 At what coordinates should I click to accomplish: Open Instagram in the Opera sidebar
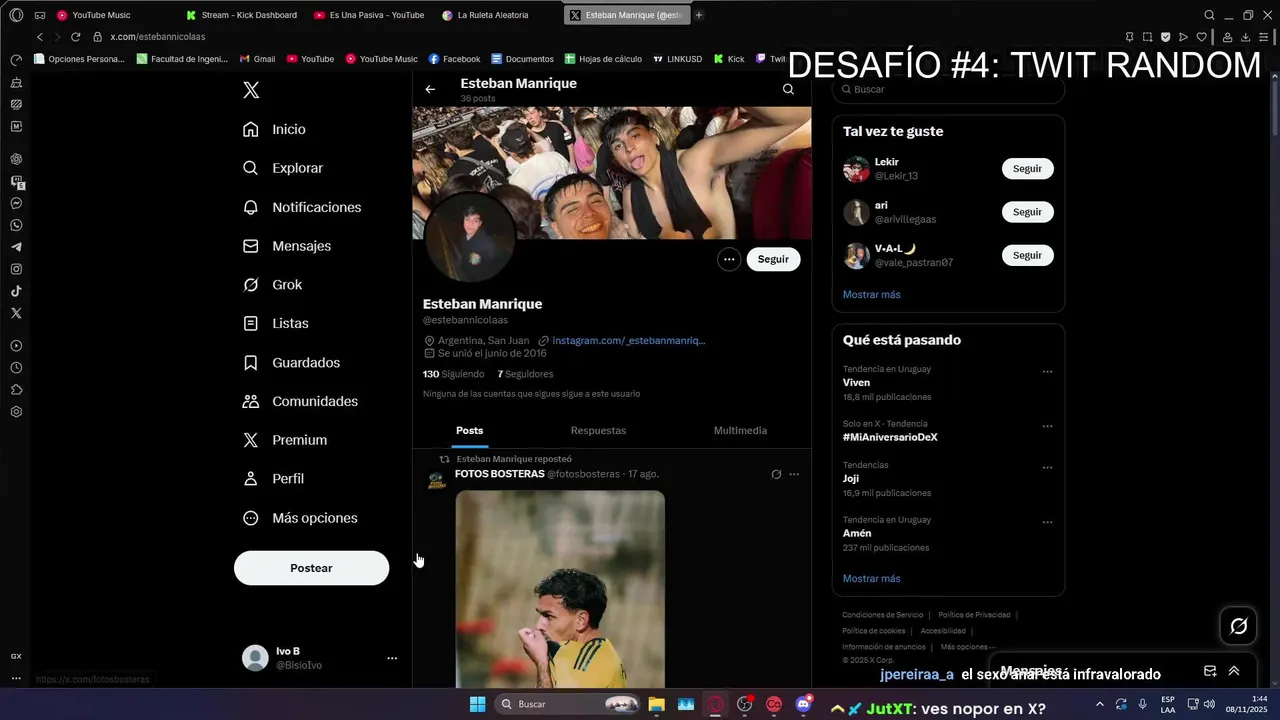16,269
